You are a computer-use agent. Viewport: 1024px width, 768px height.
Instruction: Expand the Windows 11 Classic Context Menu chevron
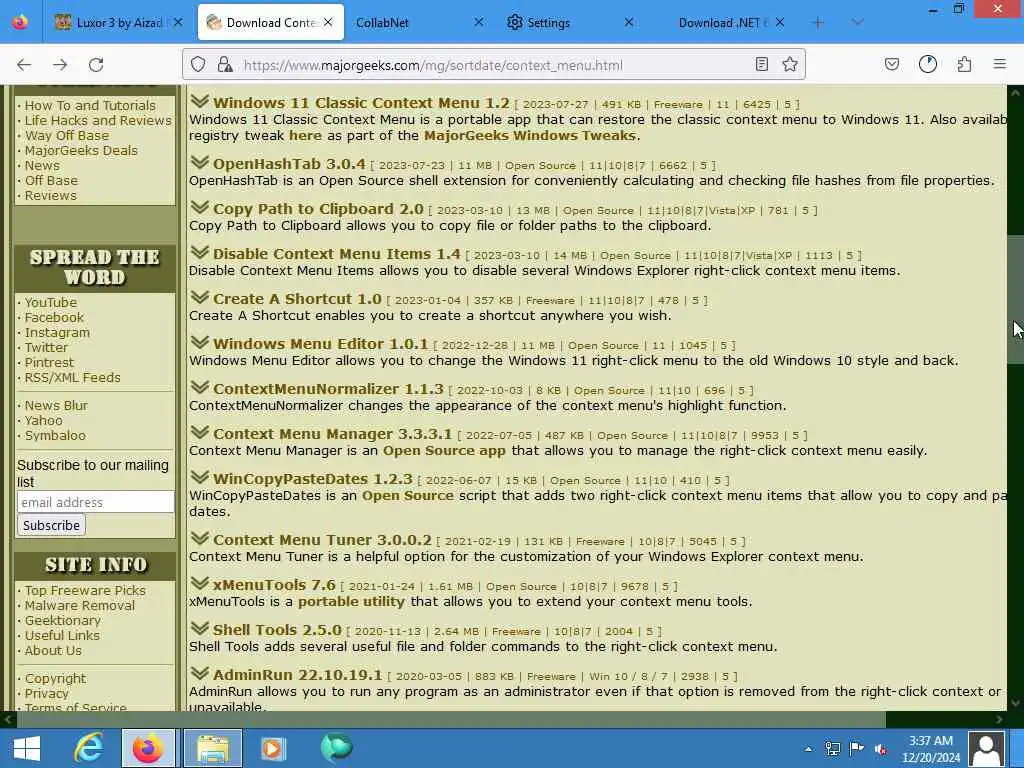tap(200, 101)
